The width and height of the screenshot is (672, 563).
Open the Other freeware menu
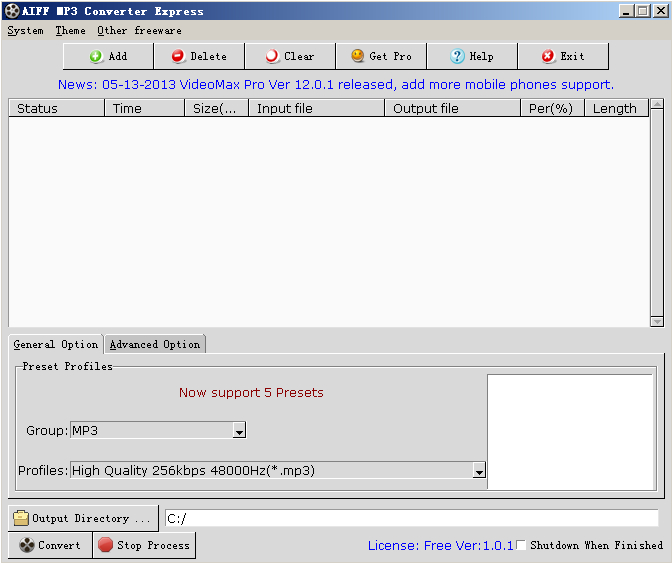139,31
